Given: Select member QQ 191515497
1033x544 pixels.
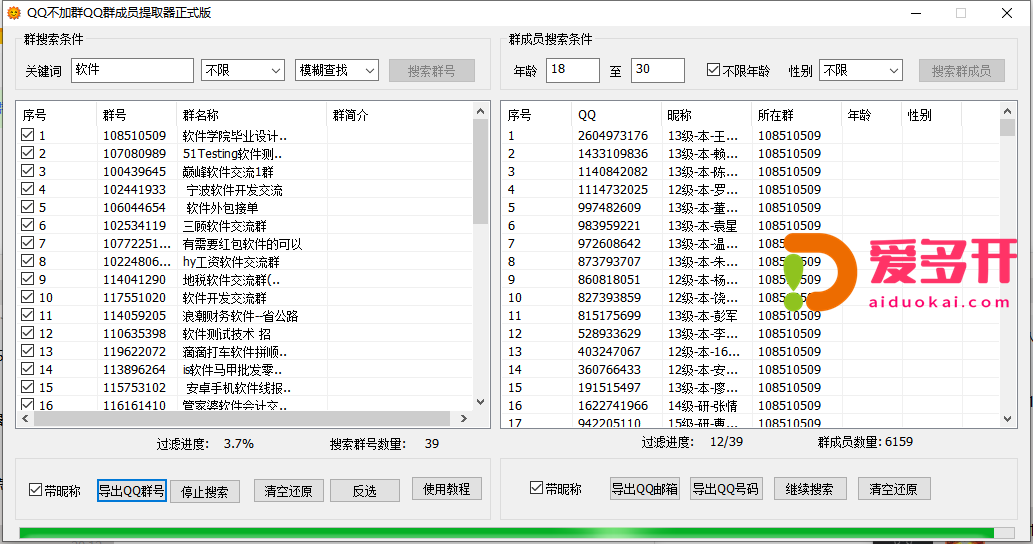Looking at the screenshot, I should pos(609,388).
